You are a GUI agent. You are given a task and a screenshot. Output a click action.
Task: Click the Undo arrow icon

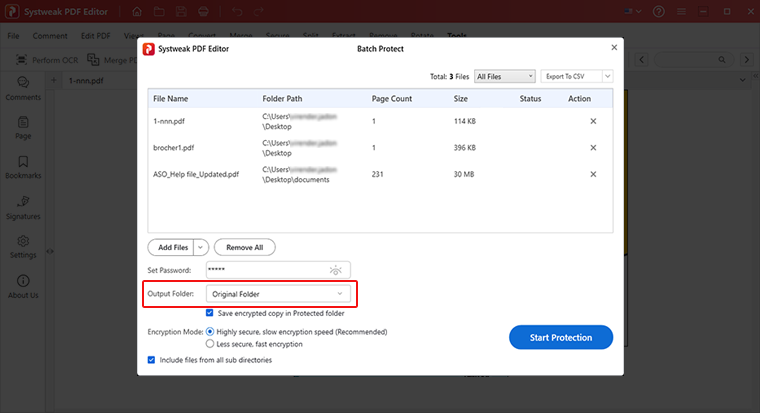[237, 11]
